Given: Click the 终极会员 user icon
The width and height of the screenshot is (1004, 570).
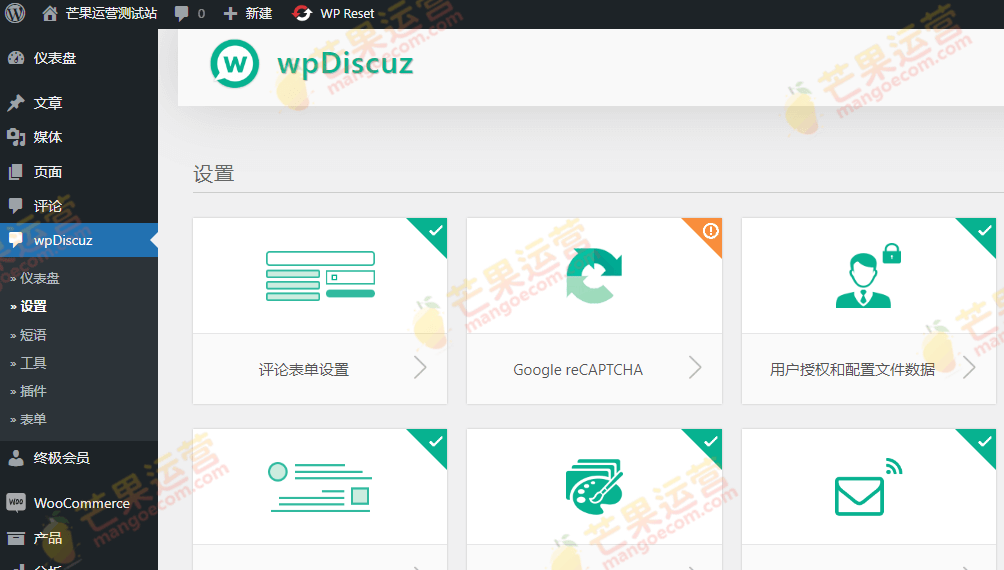Looking at the screenshot, I should pyautogui.click(x=16, y=458).
